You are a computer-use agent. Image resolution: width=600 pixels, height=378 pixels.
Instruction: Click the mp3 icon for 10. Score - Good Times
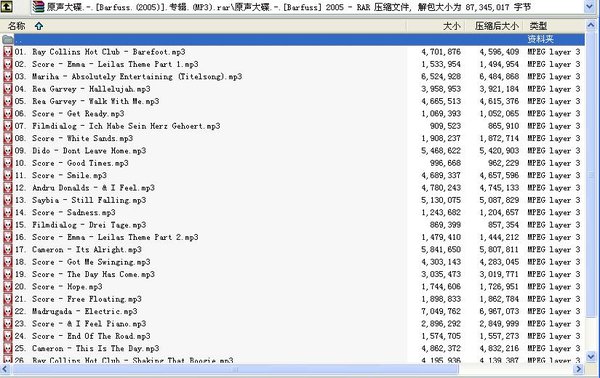tap(8, 163)
